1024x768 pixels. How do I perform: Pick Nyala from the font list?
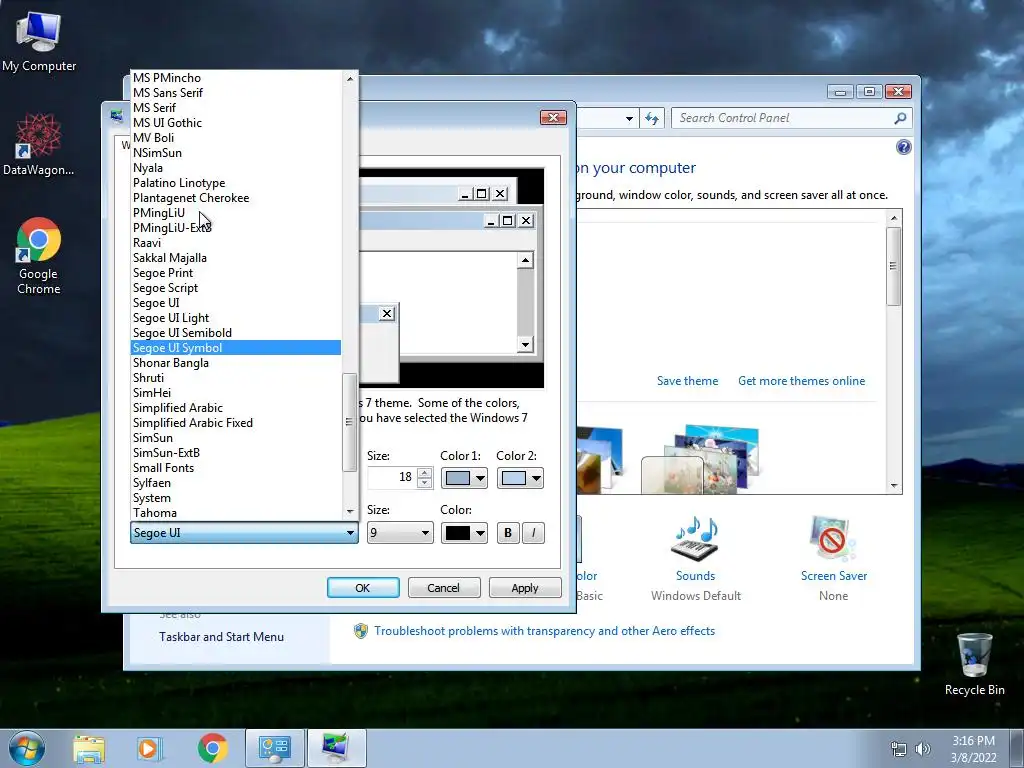tap(235, 168)
